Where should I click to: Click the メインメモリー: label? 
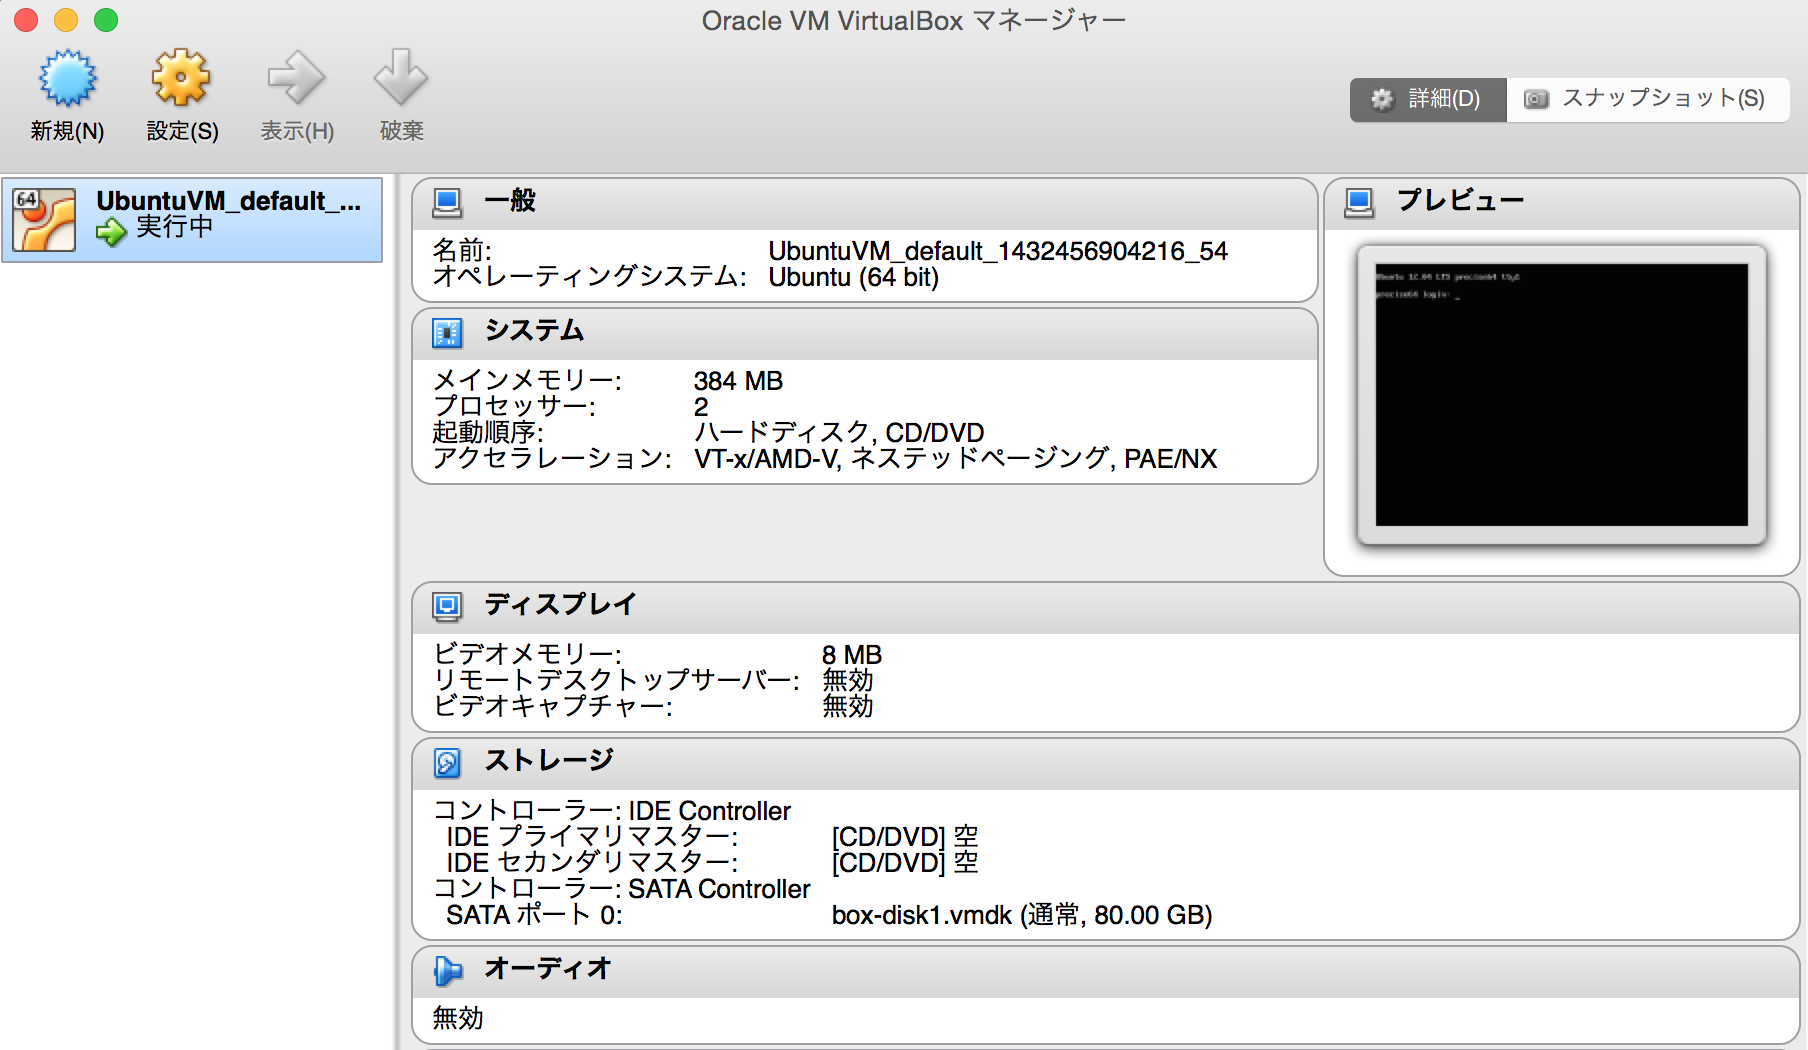coord(528,381)
